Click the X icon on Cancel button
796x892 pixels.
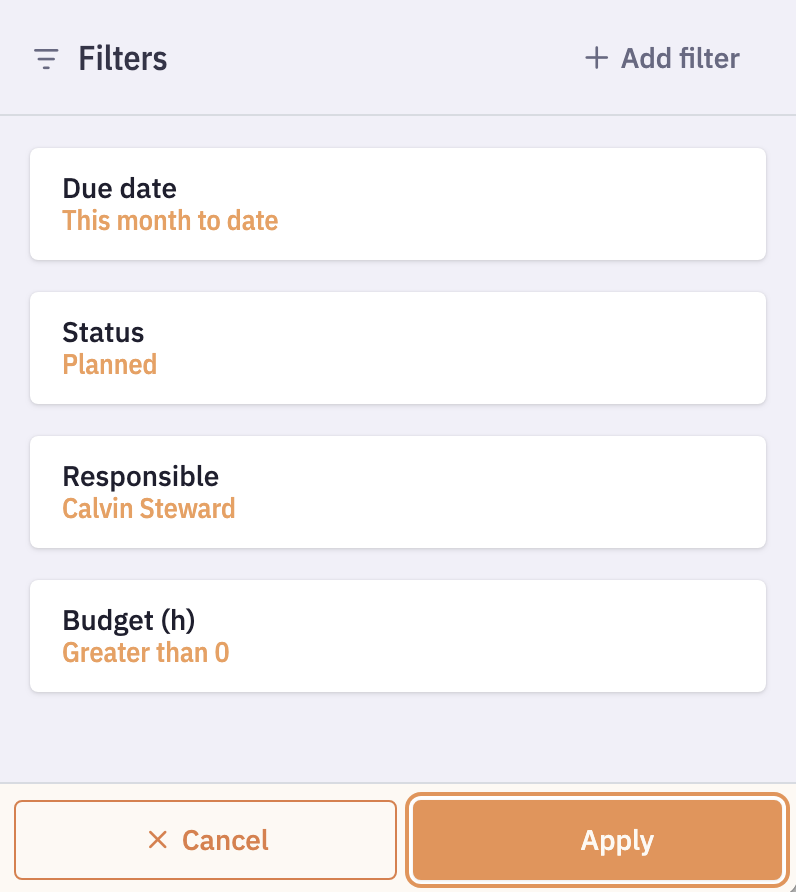click(x=157, y=839)
